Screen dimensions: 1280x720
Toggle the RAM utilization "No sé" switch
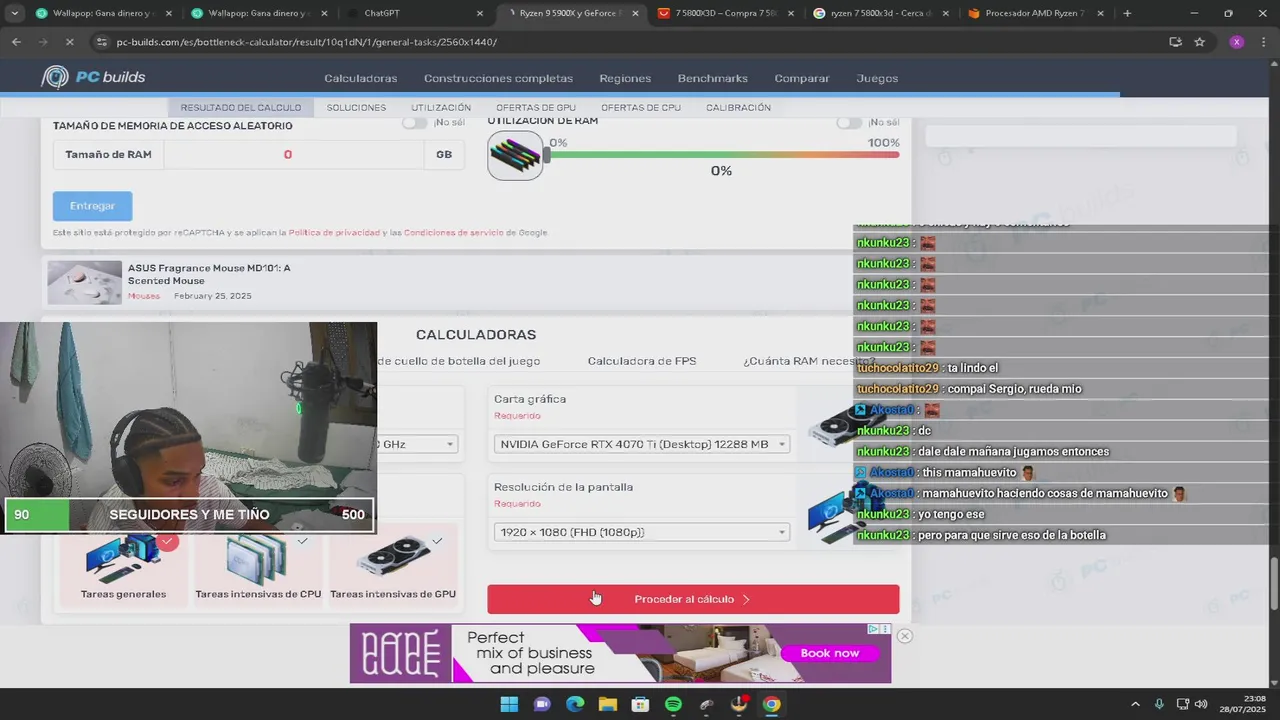pyautogui.click(x=849, y=122)
